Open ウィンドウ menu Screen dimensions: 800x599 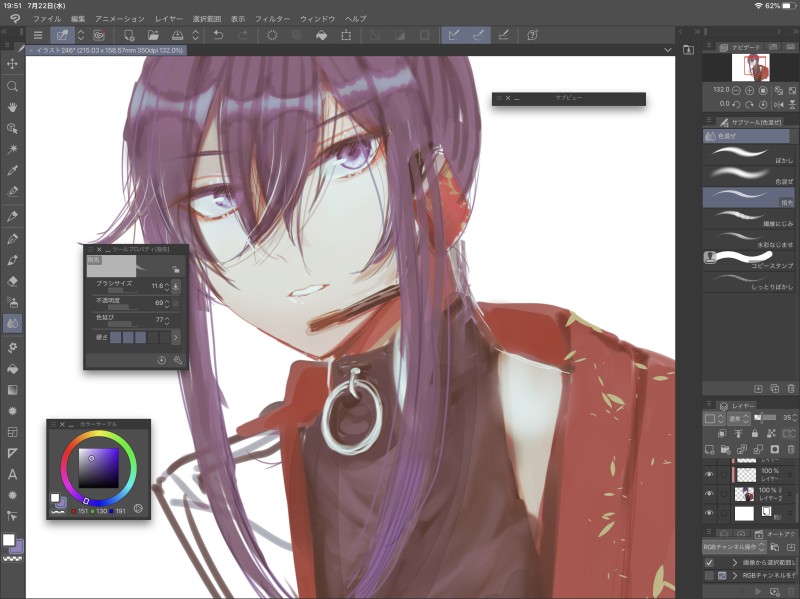tap(317, 19)
